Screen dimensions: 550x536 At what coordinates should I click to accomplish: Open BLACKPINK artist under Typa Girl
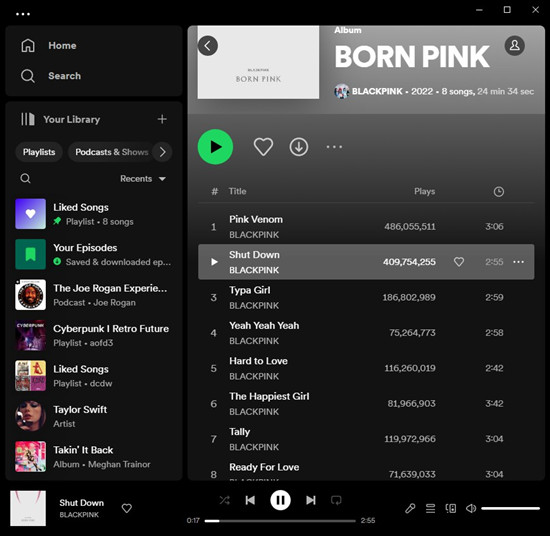tap(254, 306)
